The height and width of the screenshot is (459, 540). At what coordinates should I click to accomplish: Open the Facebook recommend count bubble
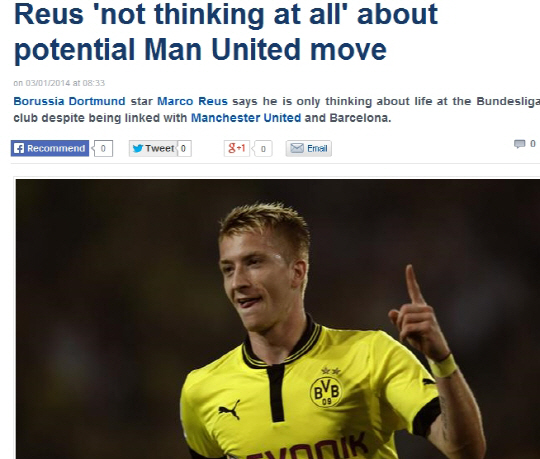[x=103, y=148]
